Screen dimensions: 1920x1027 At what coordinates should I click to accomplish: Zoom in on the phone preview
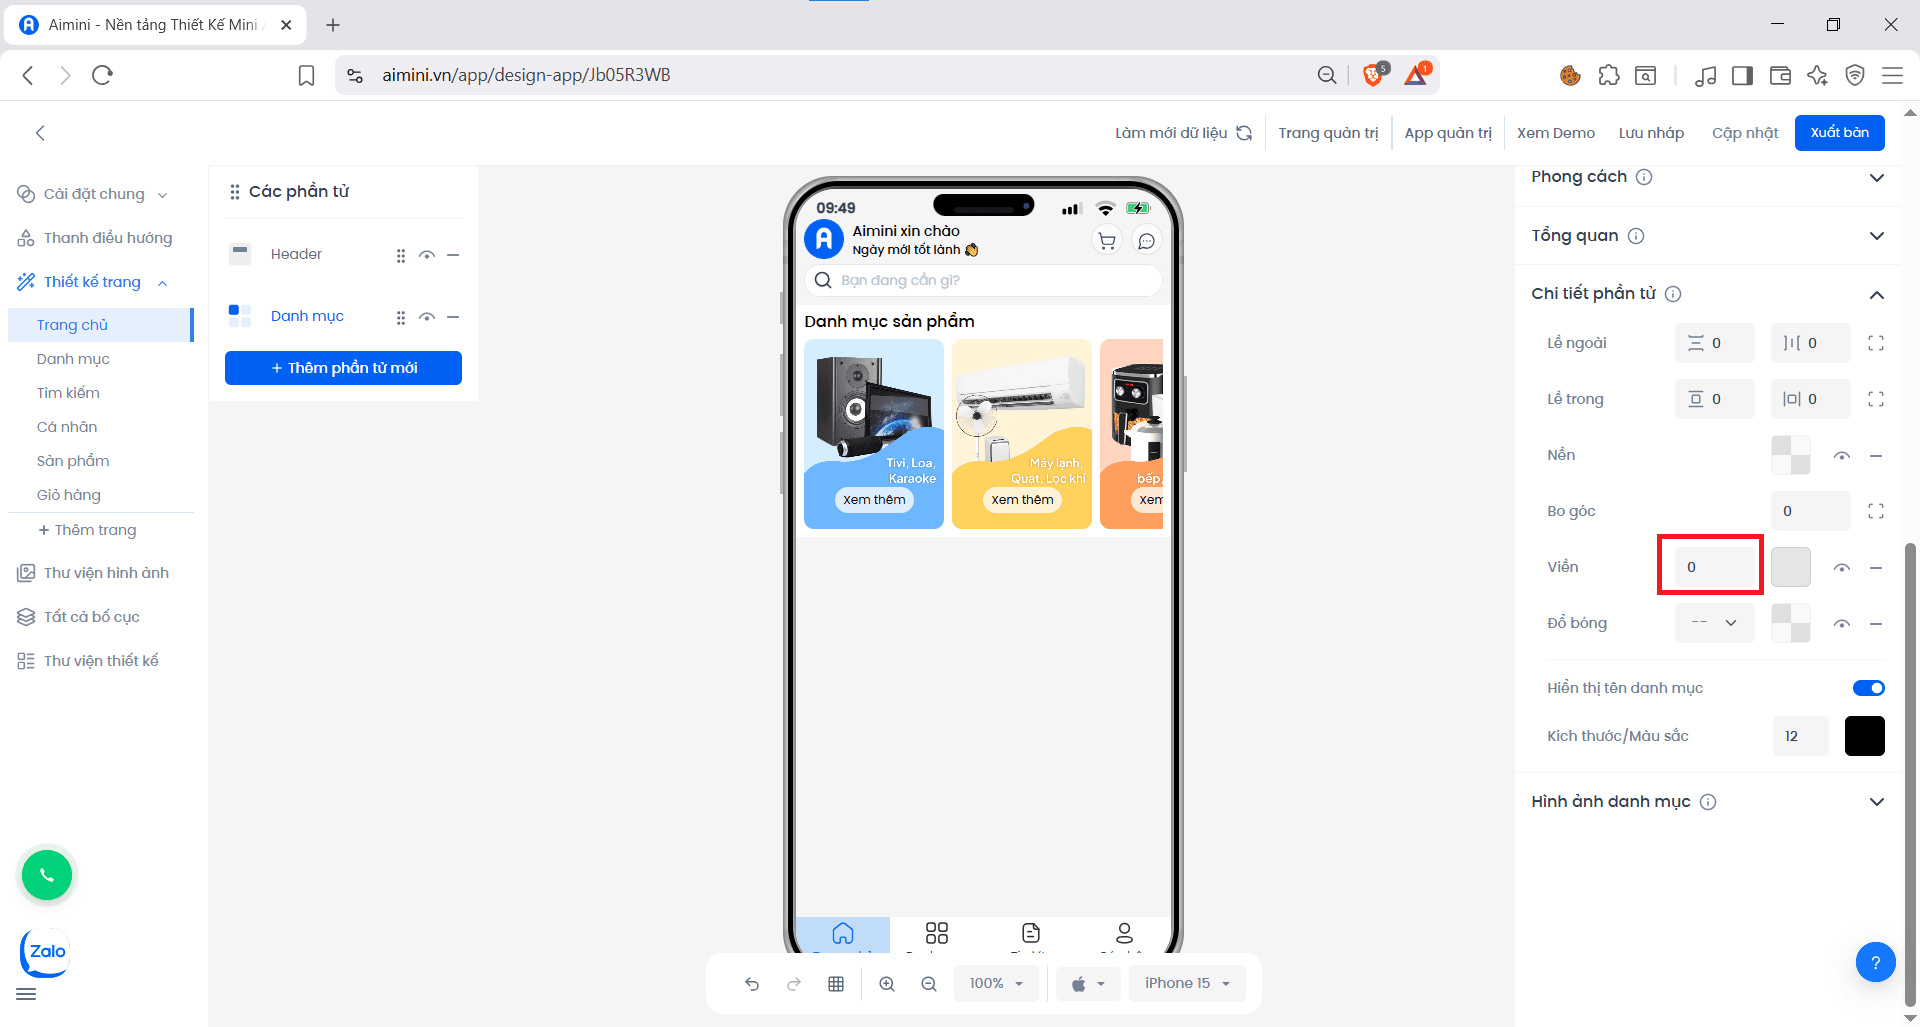(887, 984)
